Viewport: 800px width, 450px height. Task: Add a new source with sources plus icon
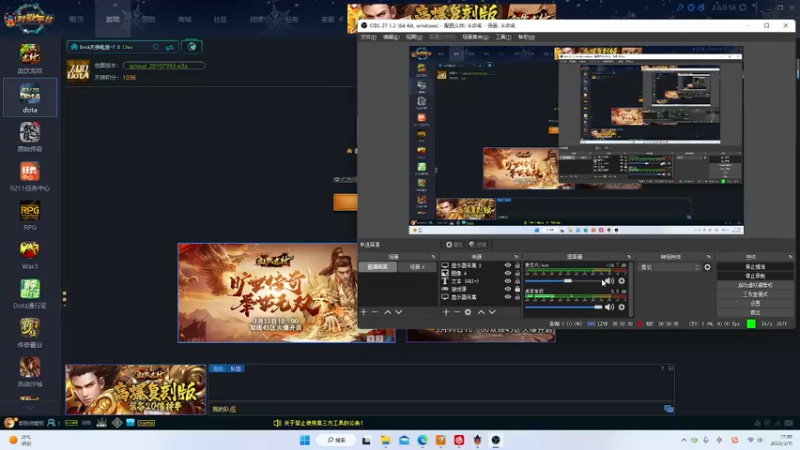(x=446, y=312)
